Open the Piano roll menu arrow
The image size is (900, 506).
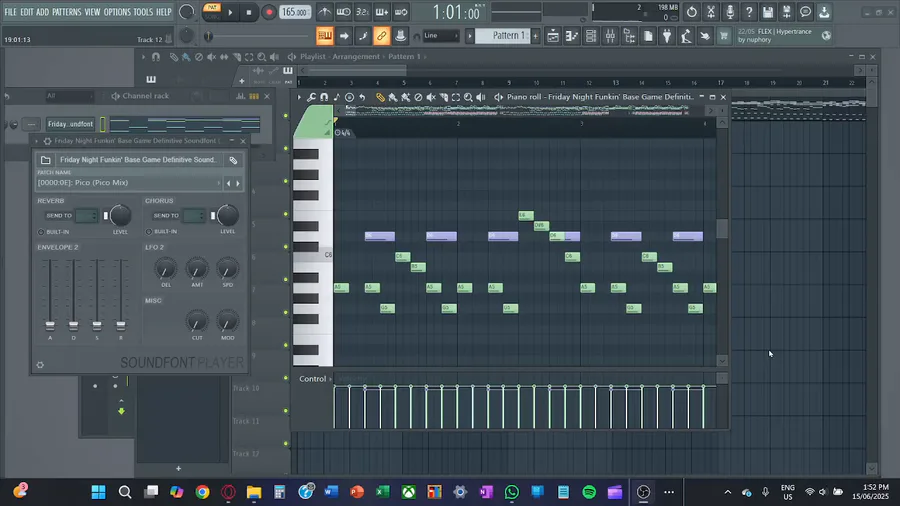298,98
